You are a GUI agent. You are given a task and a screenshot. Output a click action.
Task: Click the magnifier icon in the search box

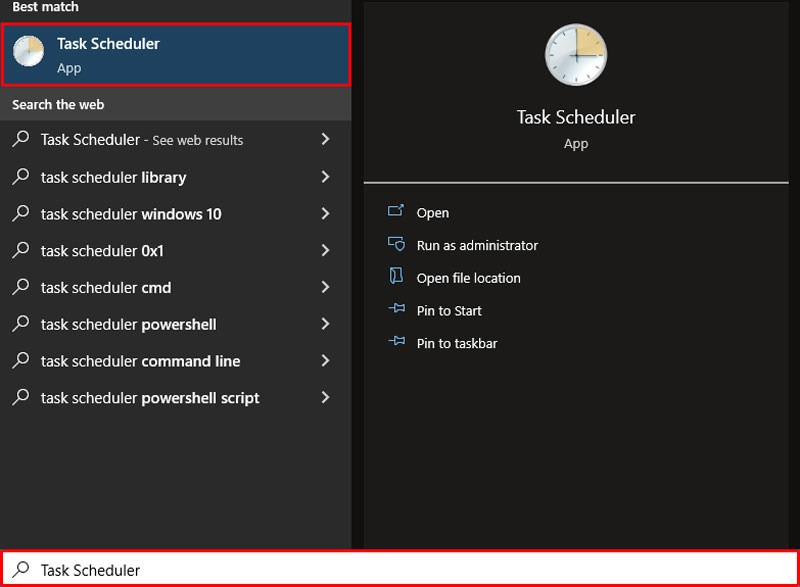pos(21,569)
